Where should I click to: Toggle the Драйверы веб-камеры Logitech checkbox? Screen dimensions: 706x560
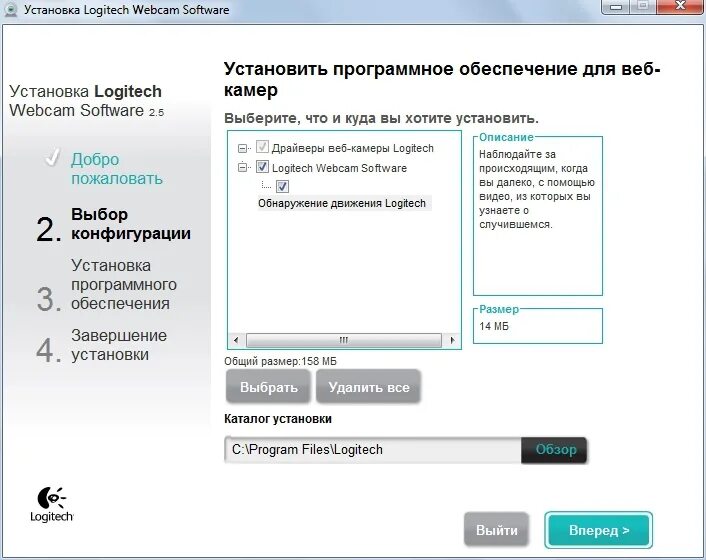[x=262, y=147]
